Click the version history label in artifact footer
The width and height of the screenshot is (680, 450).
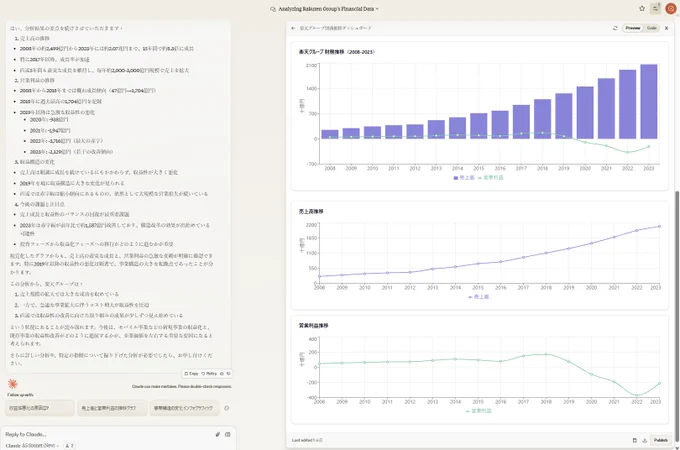pos(307,440)
